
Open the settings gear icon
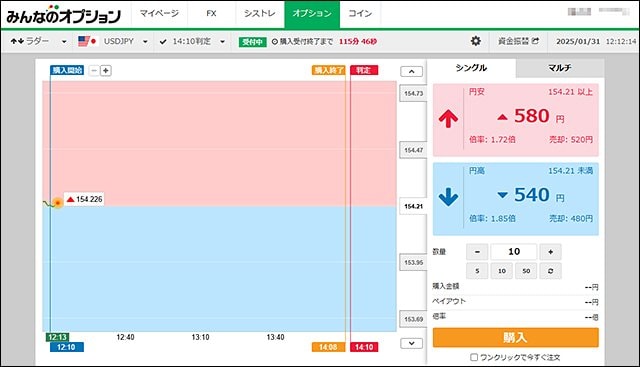[476, 41]
